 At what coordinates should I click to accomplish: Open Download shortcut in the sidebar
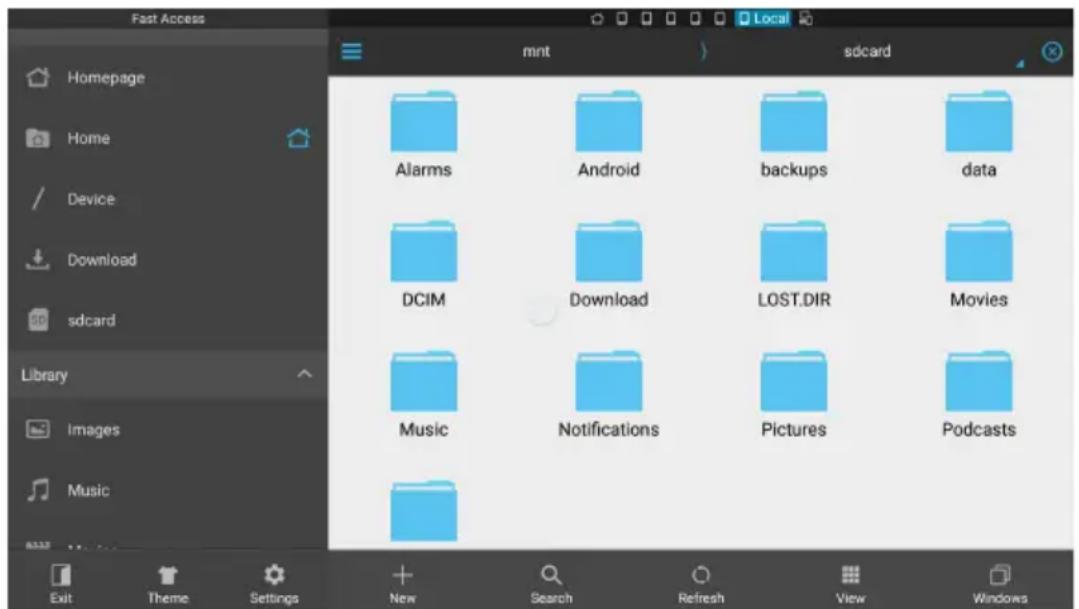[168, 259]
